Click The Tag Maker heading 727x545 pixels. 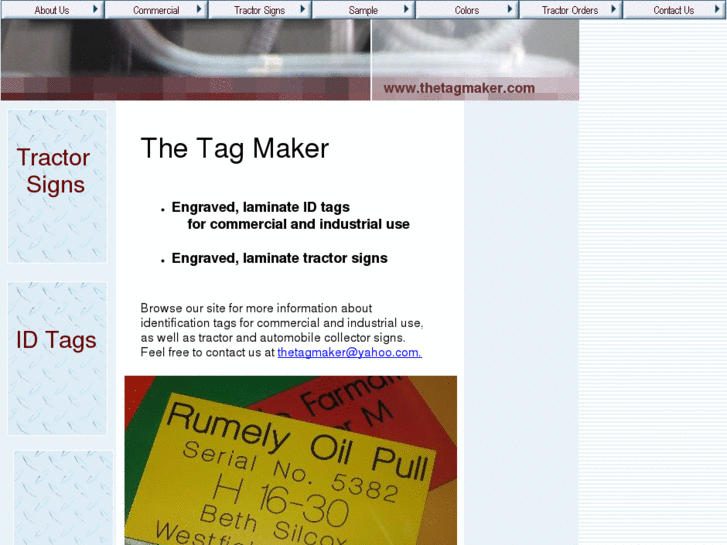coord(235,148)
